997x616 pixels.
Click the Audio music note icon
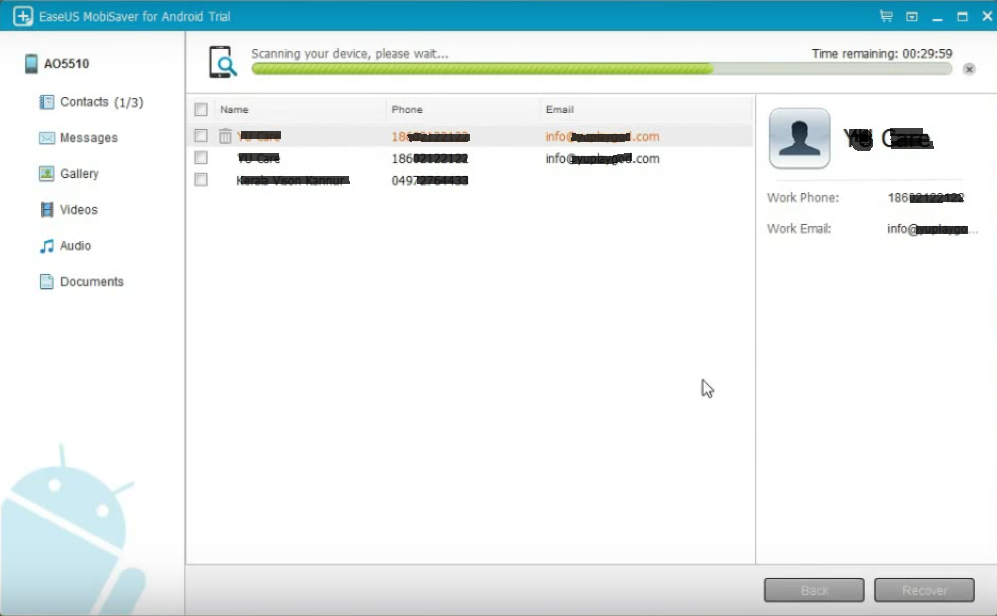point(46,246)
